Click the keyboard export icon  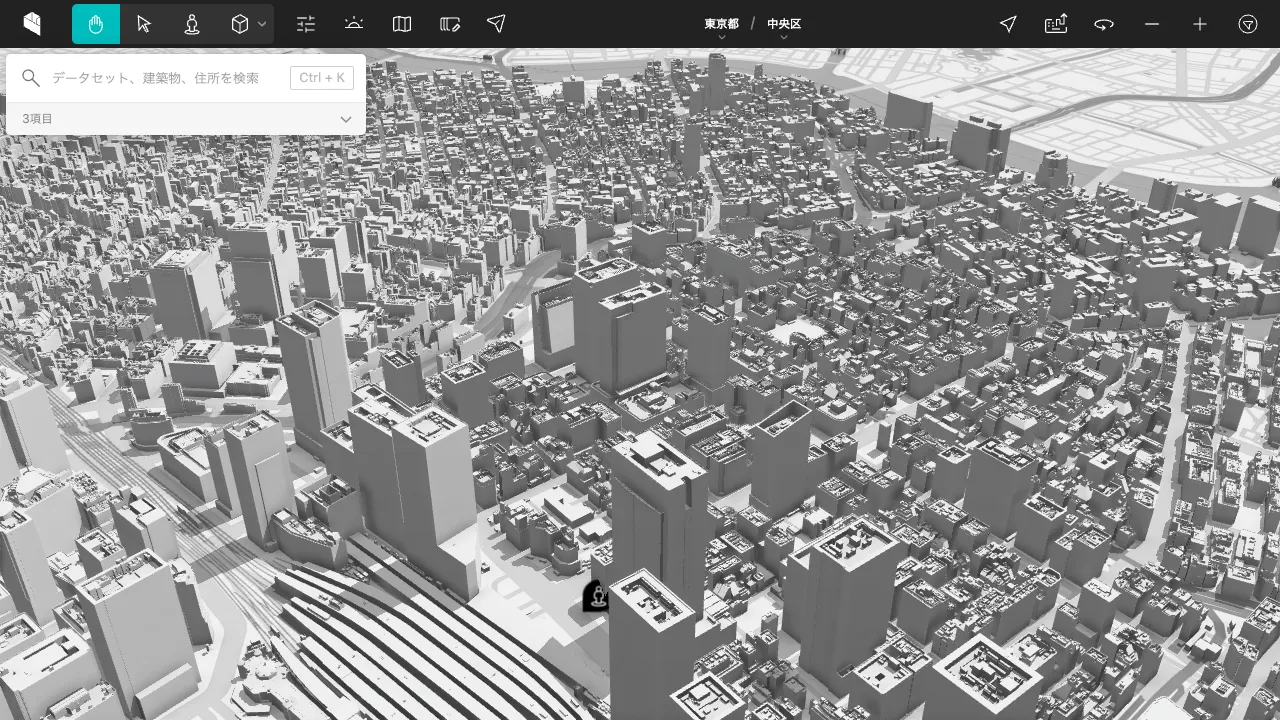click(1056, 24)
